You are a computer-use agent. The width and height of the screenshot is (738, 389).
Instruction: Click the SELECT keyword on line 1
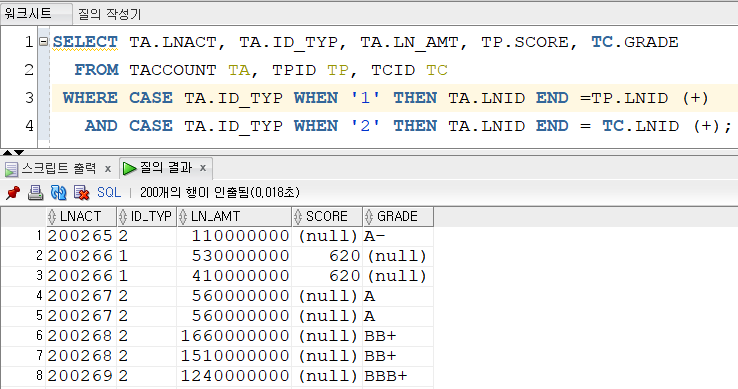pyautogui.click(x=85, y=42)
